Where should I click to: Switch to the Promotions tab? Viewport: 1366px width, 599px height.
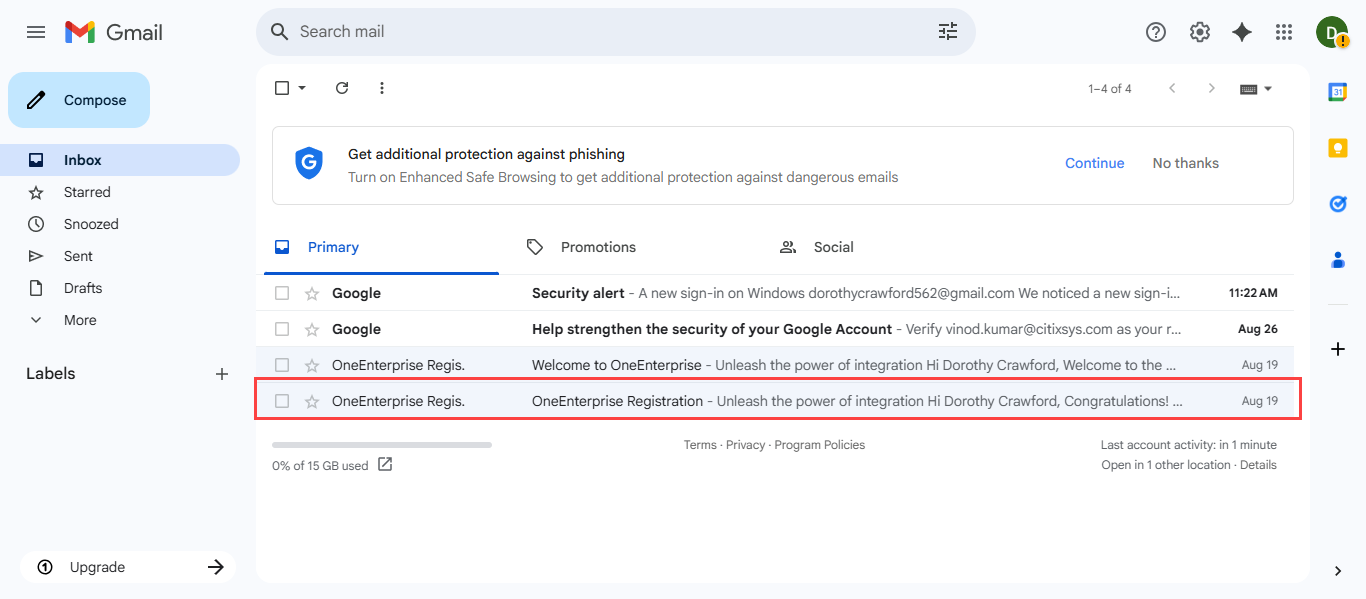click(x=597, y=247)
